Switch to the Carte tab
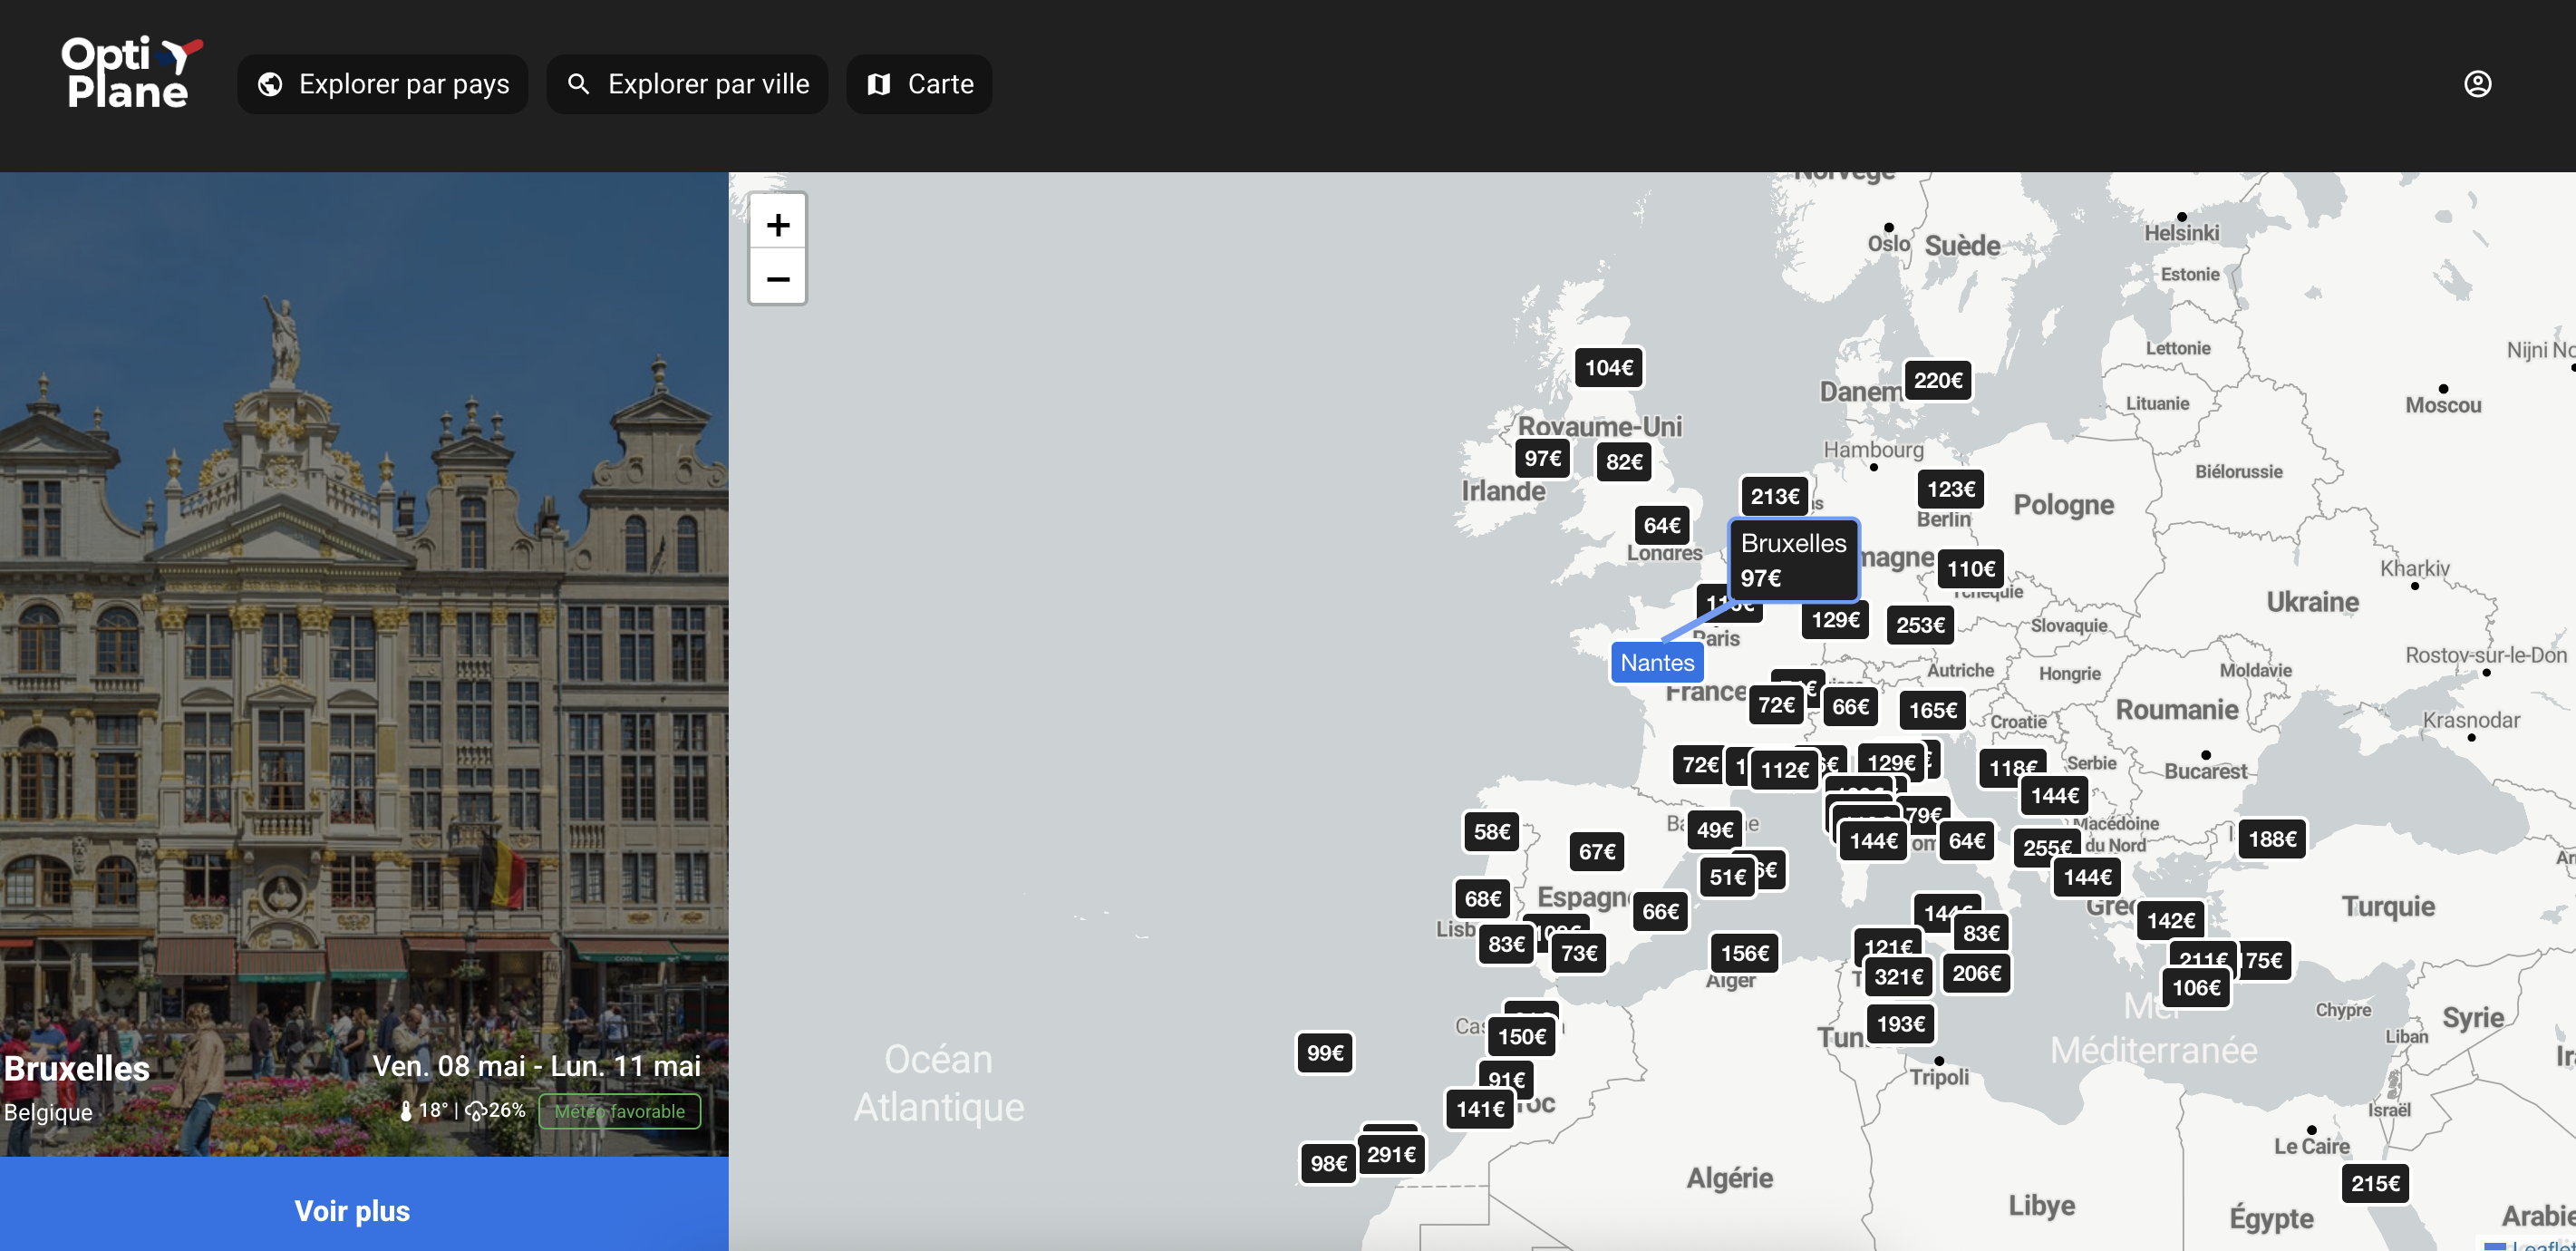 pos(918,84)
